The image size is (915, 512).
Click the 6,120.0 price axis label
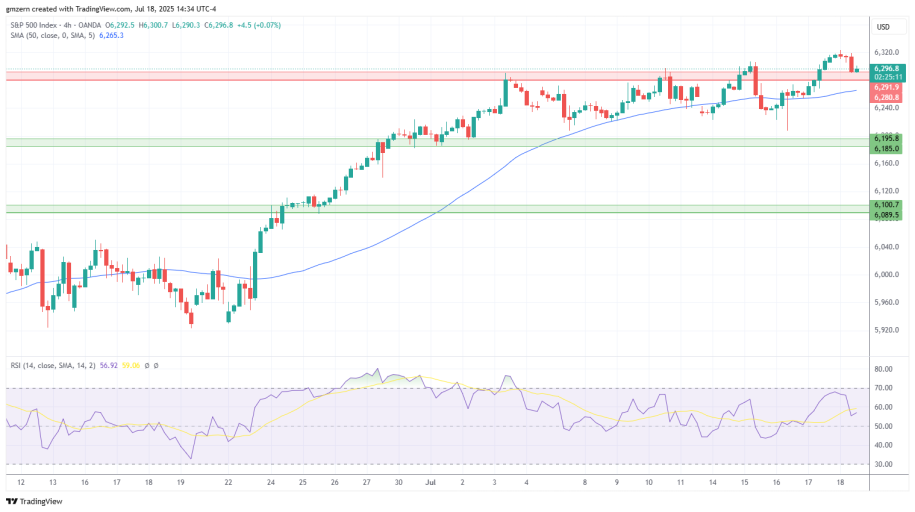[886, 191]
